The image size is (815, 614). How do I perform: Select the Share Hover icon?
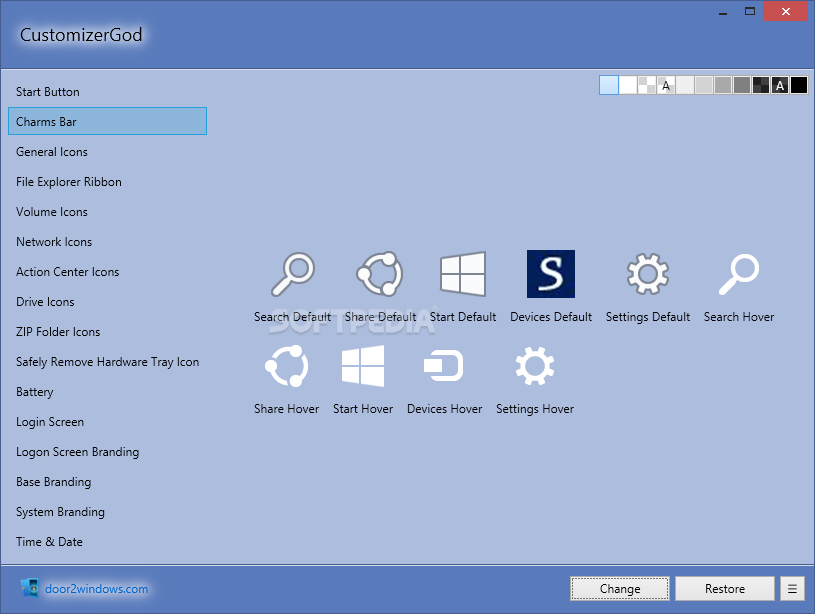tap(286, 366)
